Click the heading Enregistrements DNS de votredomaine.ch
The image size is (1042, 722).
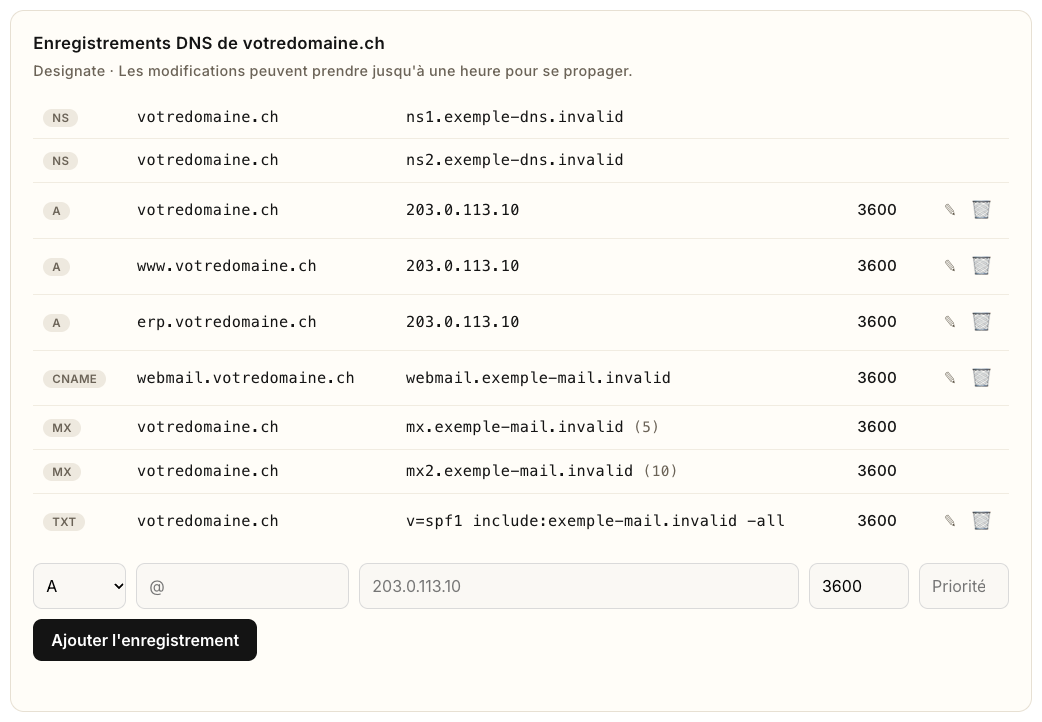coord(209,43)
